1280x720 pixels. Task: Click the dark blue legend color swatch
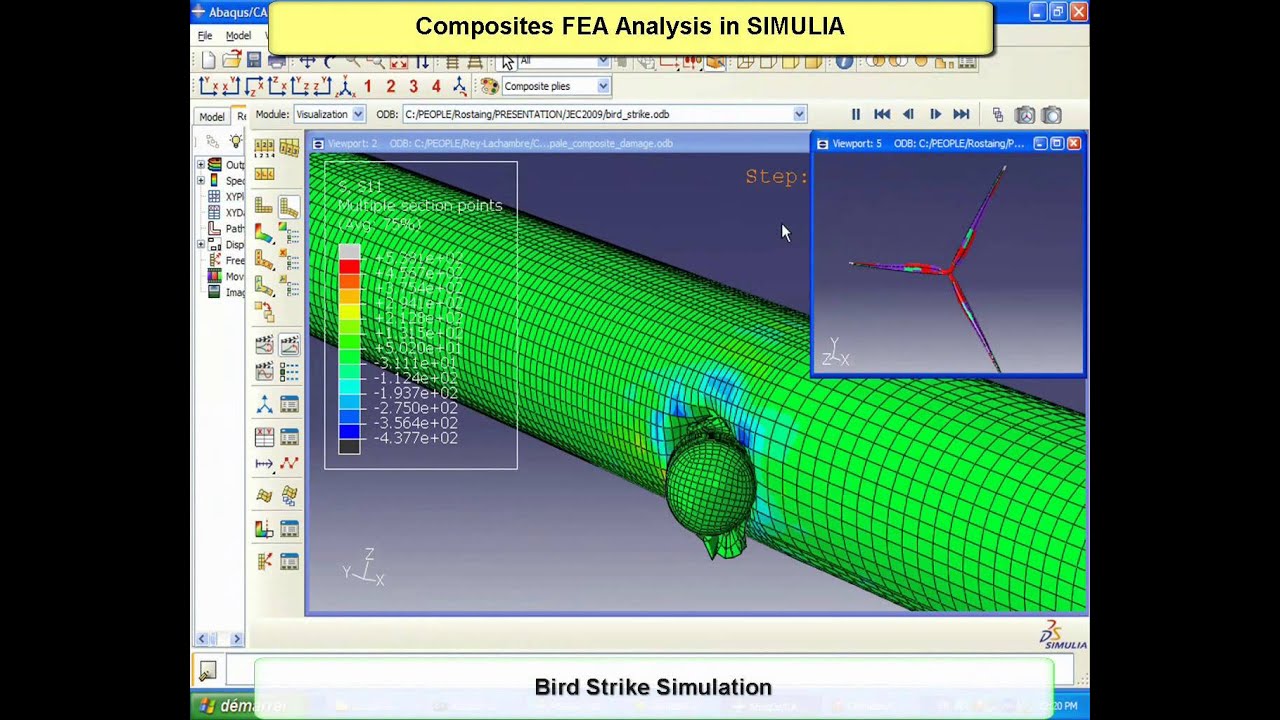point(349,432)
